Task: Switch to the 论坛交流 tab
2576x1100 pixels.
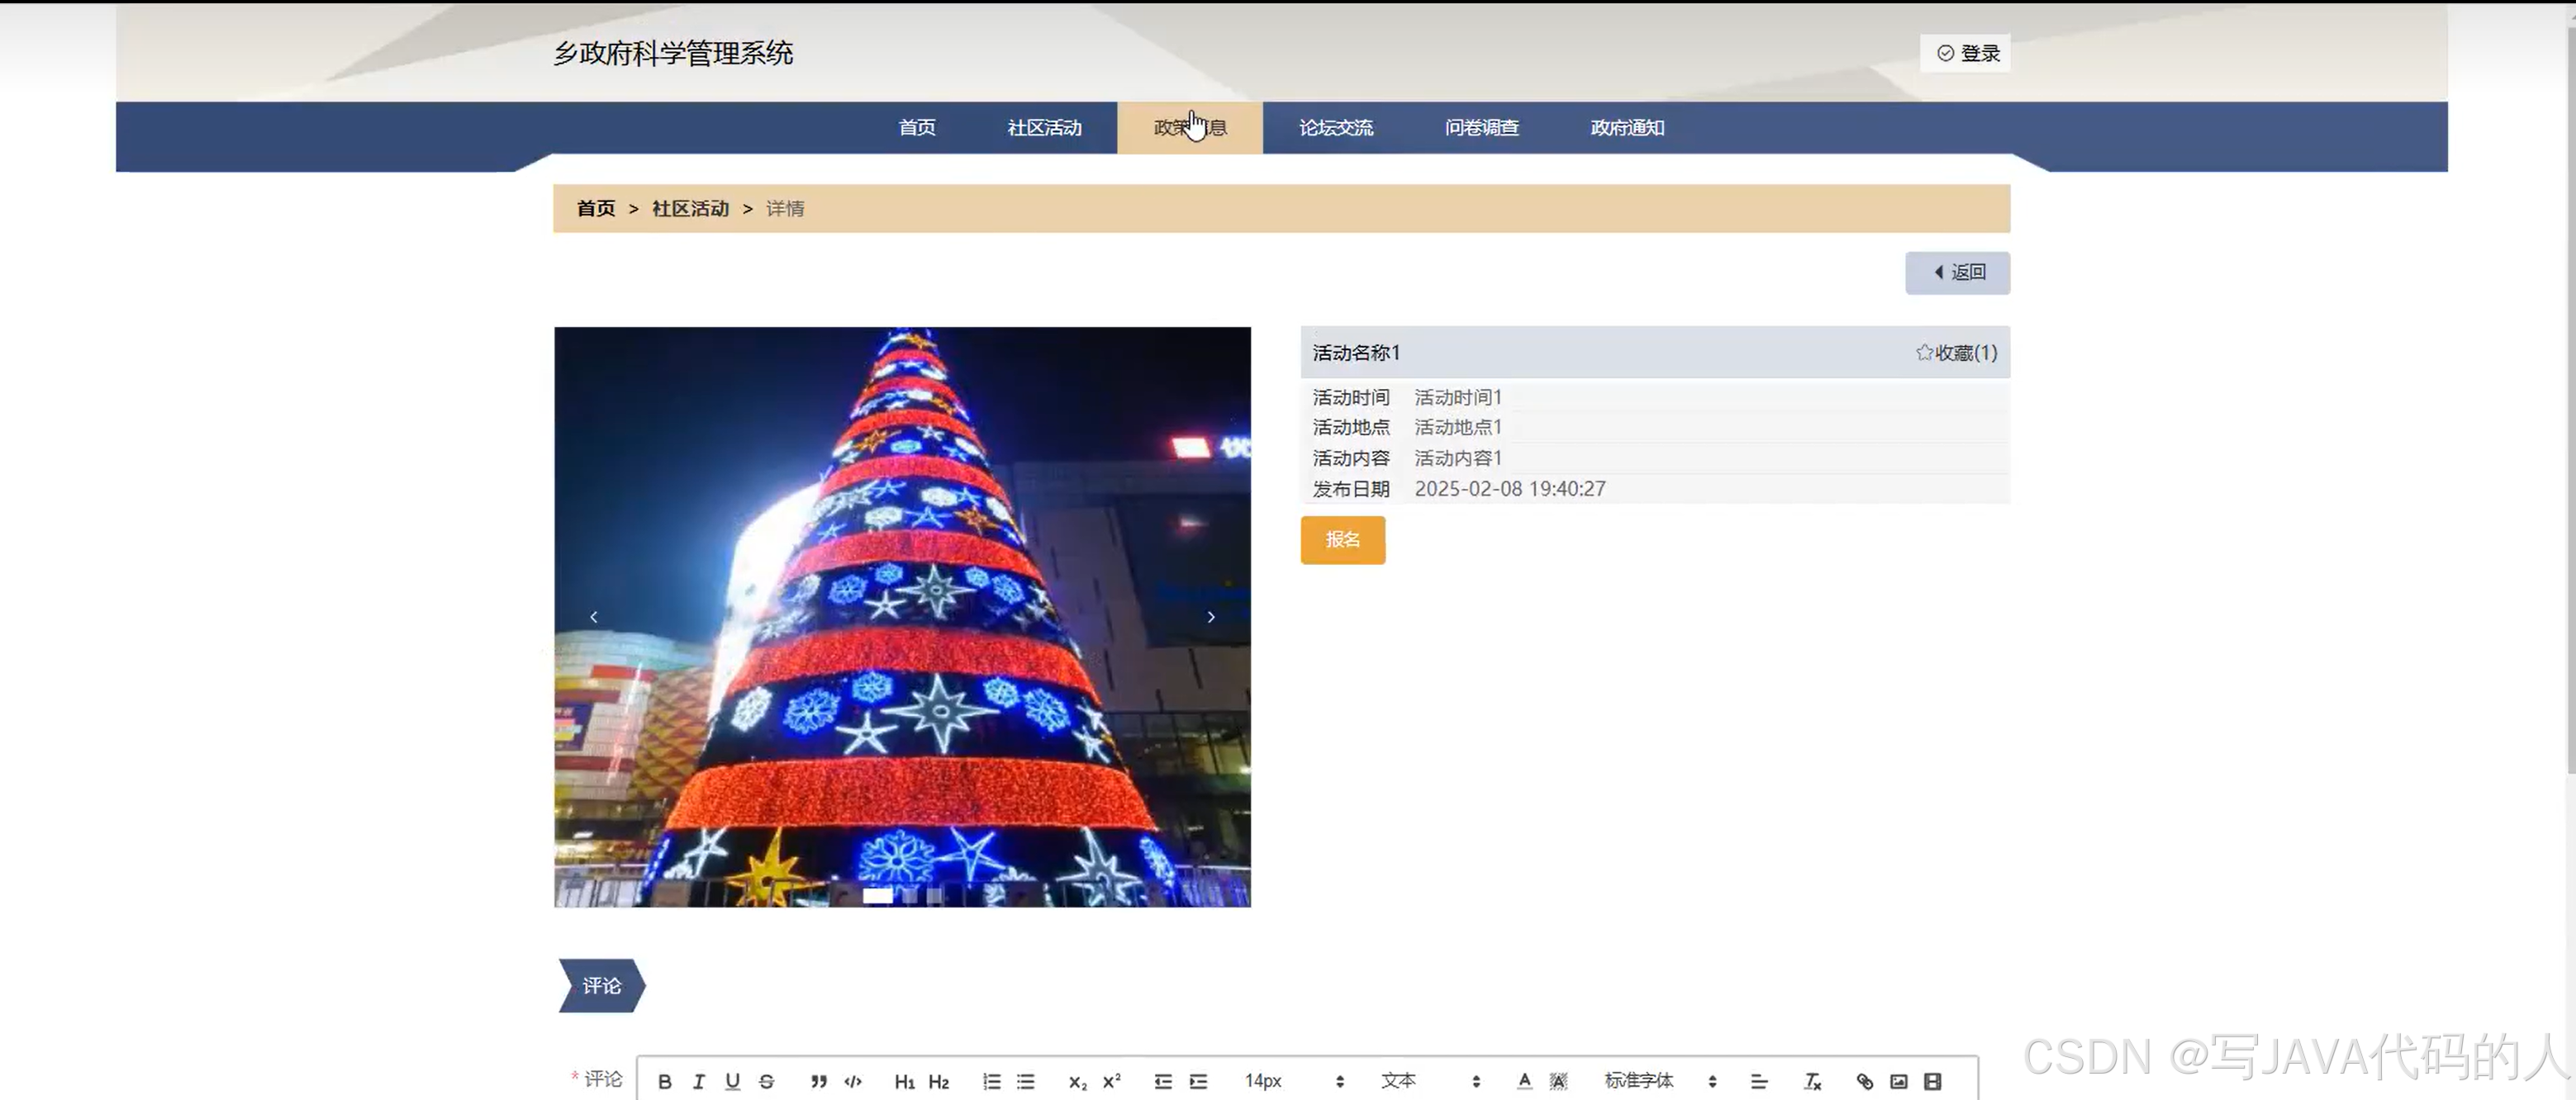Action: [x=1336, y=127]
